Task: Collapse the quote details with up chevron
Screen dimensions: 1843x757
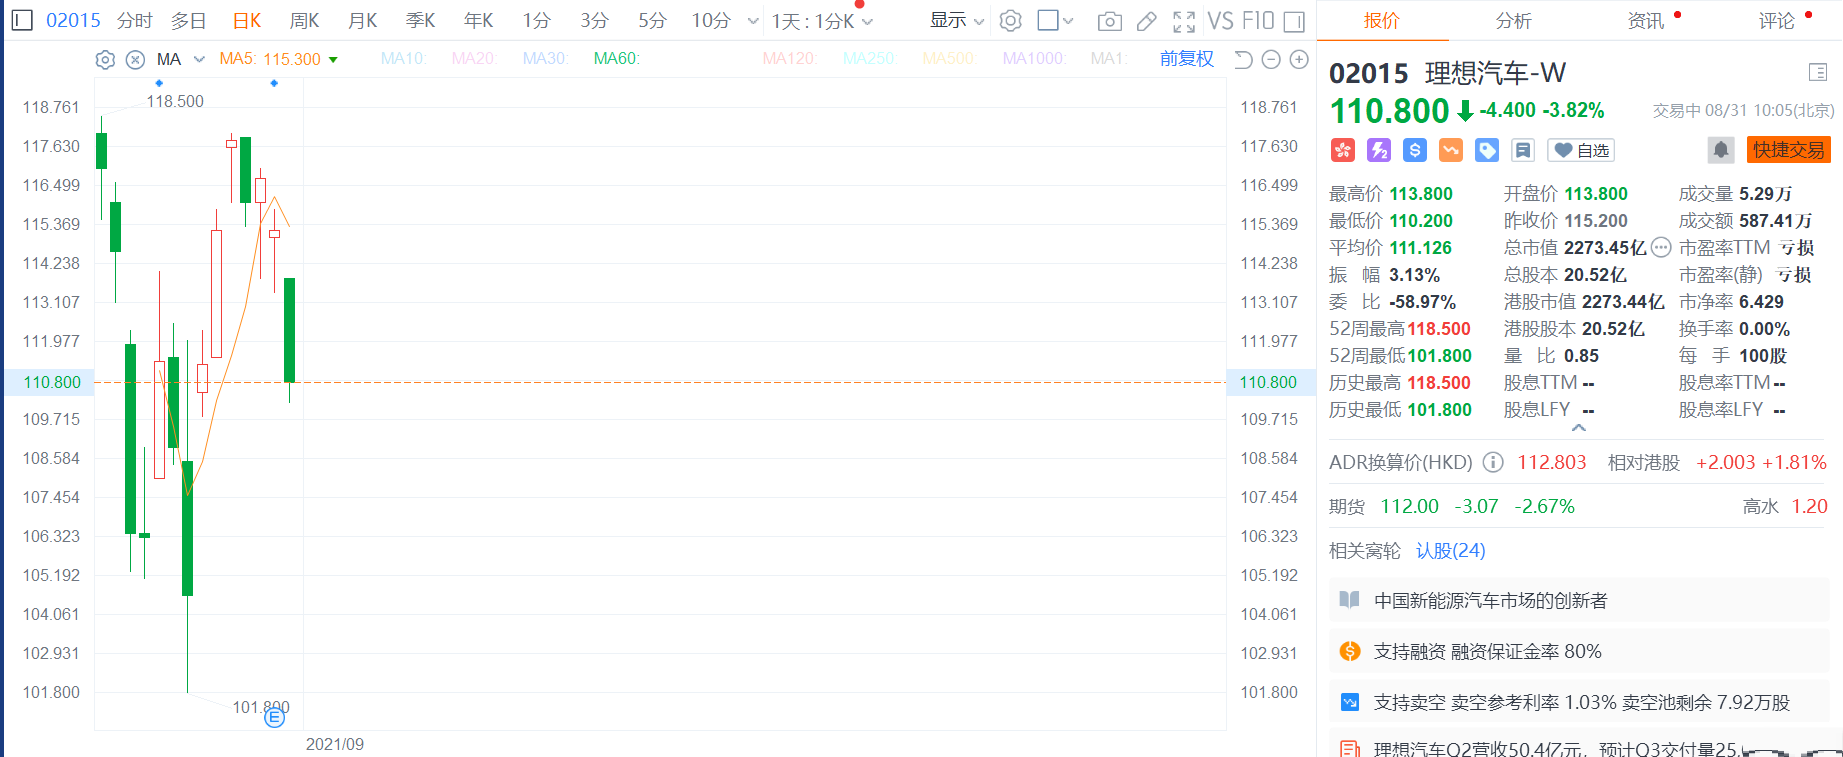Action: 1579,428
